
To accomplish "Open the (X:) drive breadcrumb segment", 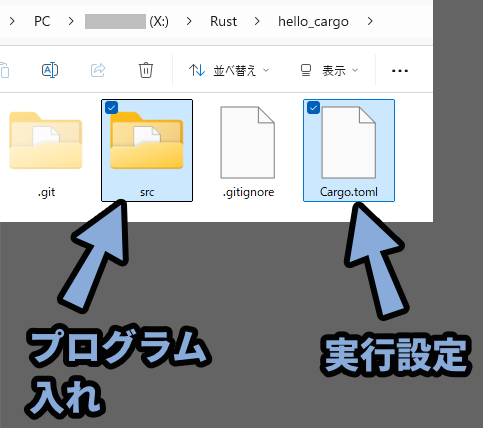I will click(127, 22).
